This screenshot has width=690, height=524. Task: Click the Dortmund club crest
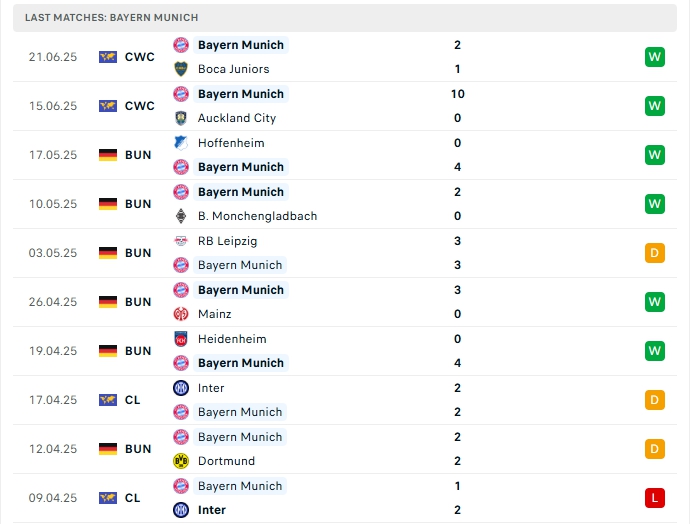click(x=181, y=461)
